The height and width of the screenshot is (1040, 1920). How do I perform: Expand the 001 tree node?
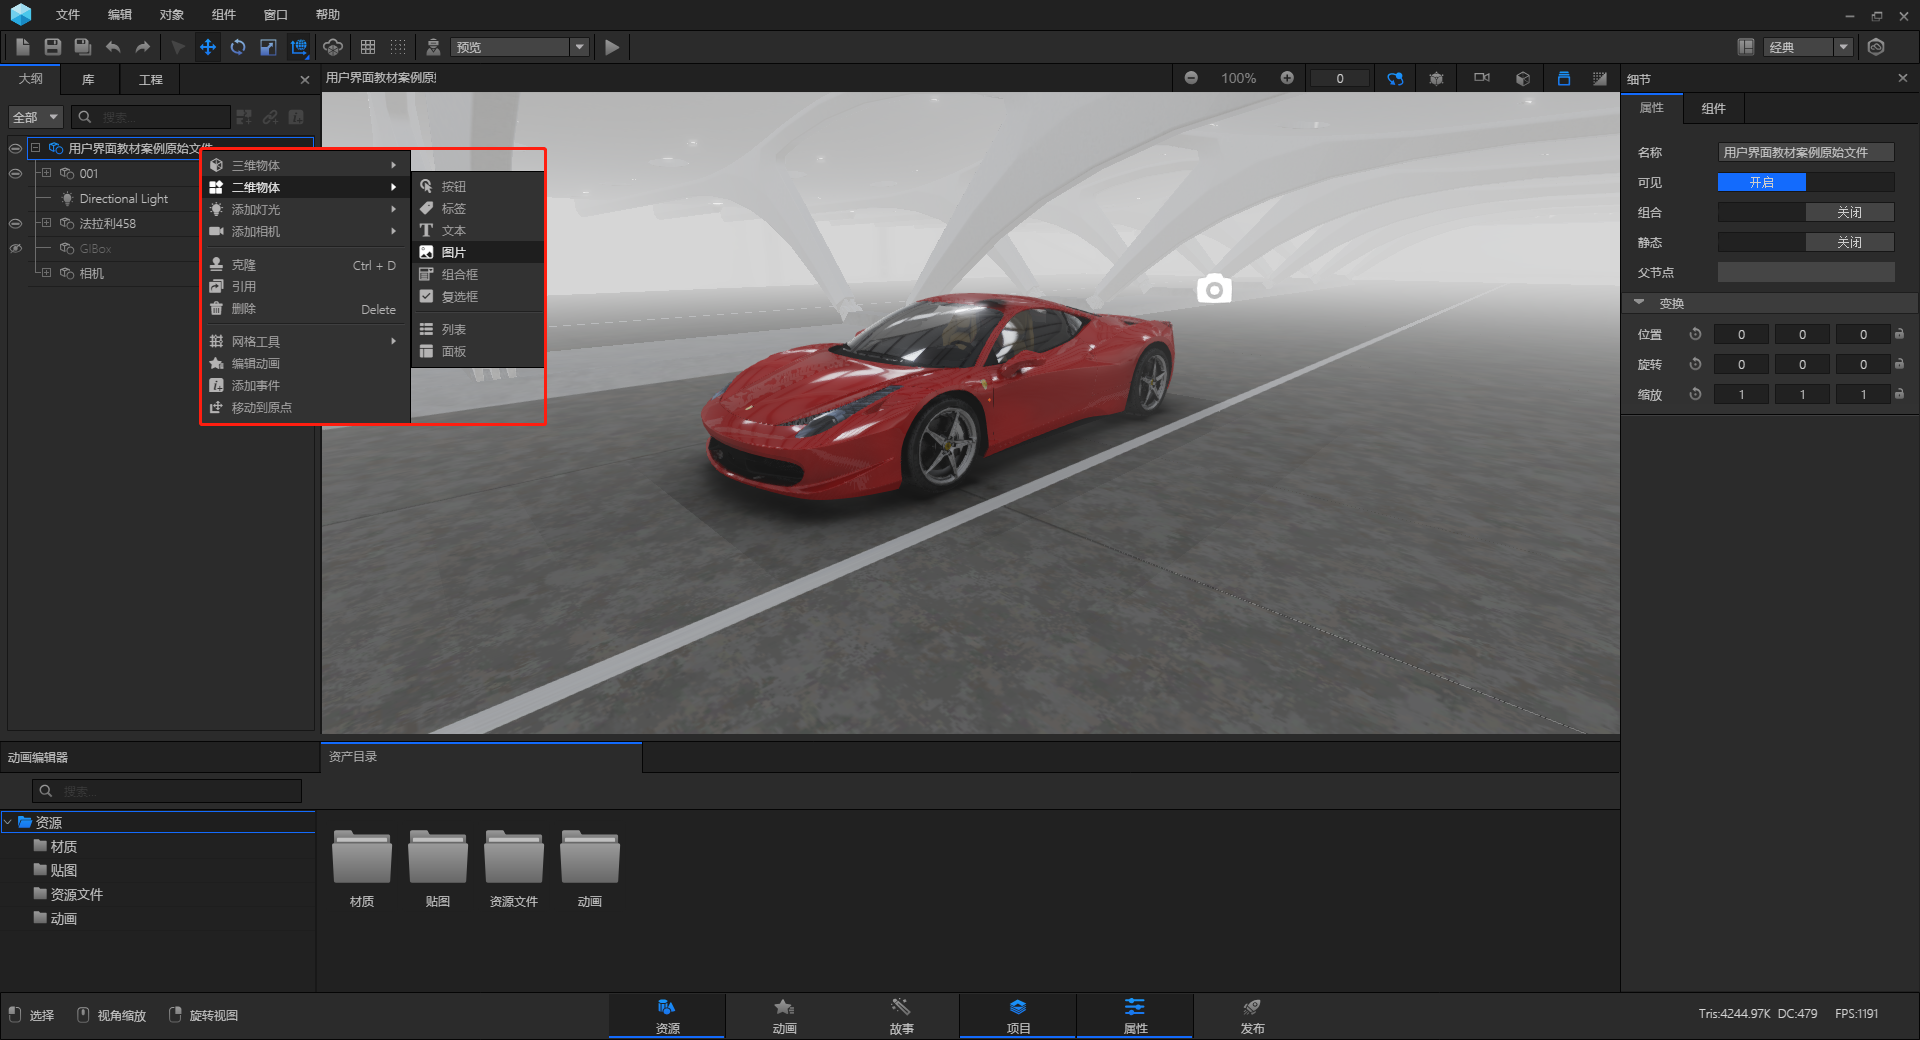coord(46,173)
